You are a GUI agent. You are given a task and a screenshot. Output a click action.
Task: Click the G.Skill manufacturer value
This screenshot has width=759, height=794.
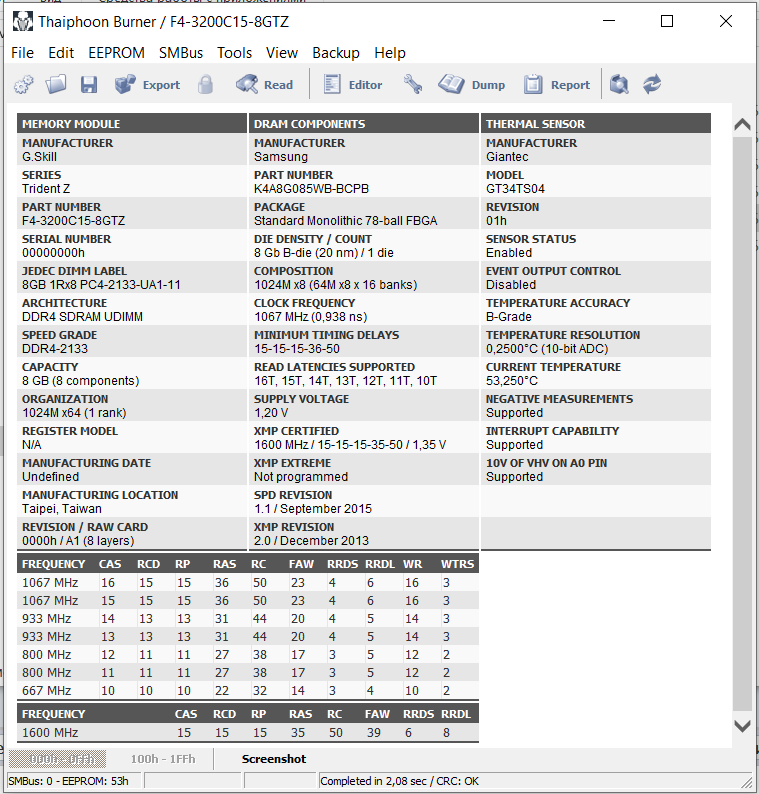pyautogui.click(x=39, y=157)
